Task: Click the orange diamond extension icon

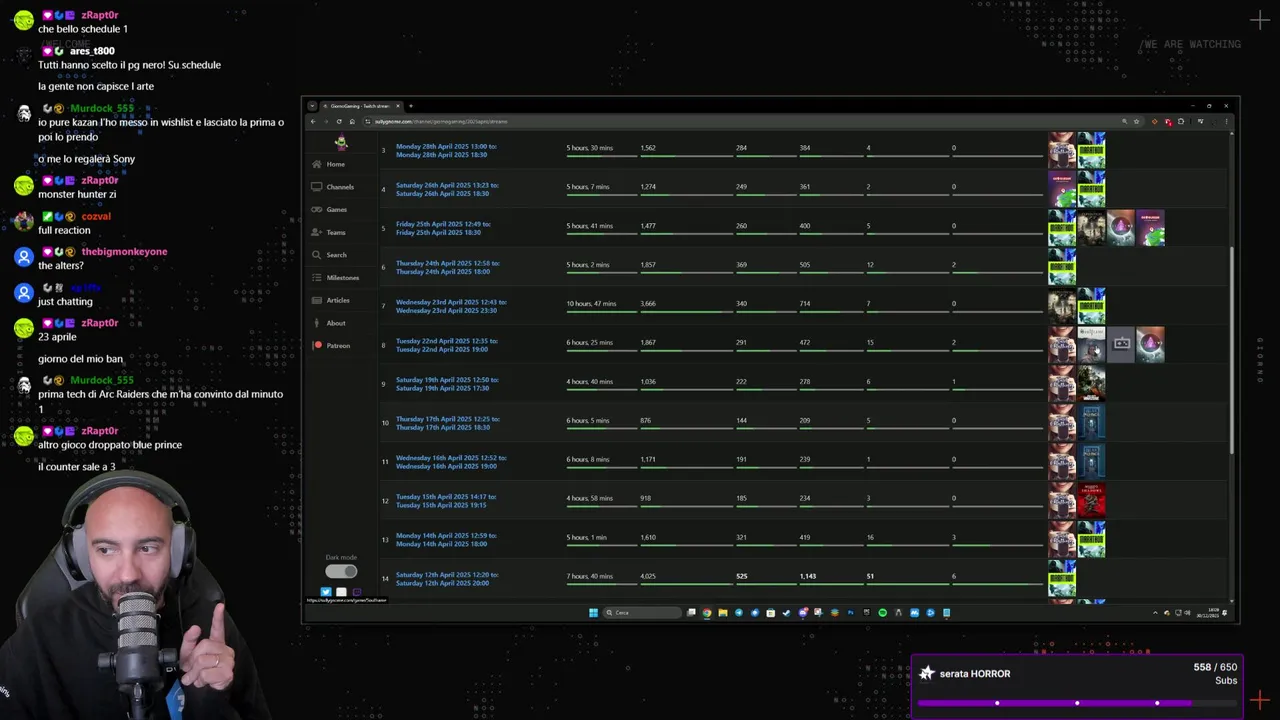Action: coord(1154,121)
